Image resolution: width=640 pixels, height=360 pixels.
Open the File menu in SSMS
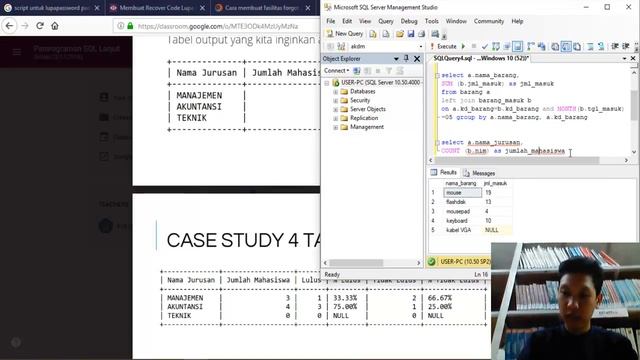[331, 21]
